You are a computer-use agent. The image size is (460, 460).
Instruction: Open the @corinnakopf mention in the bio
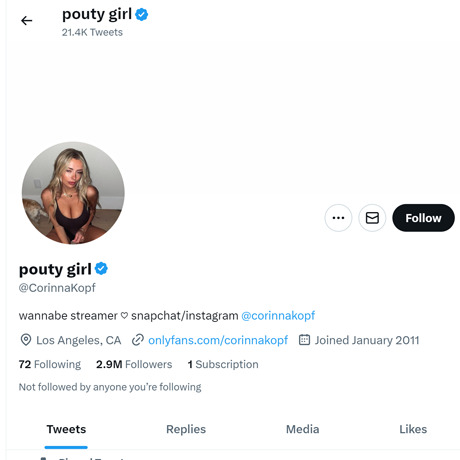click(278, 315)
